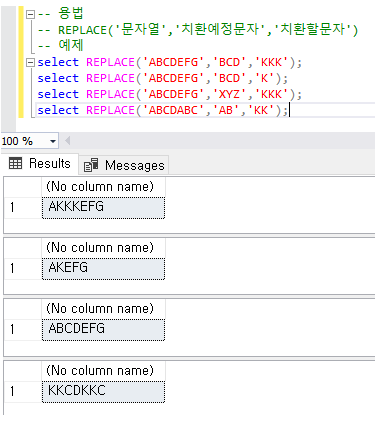Click column header above ABCDEFG result
383x424 pixels.
(x=103, y=309)
